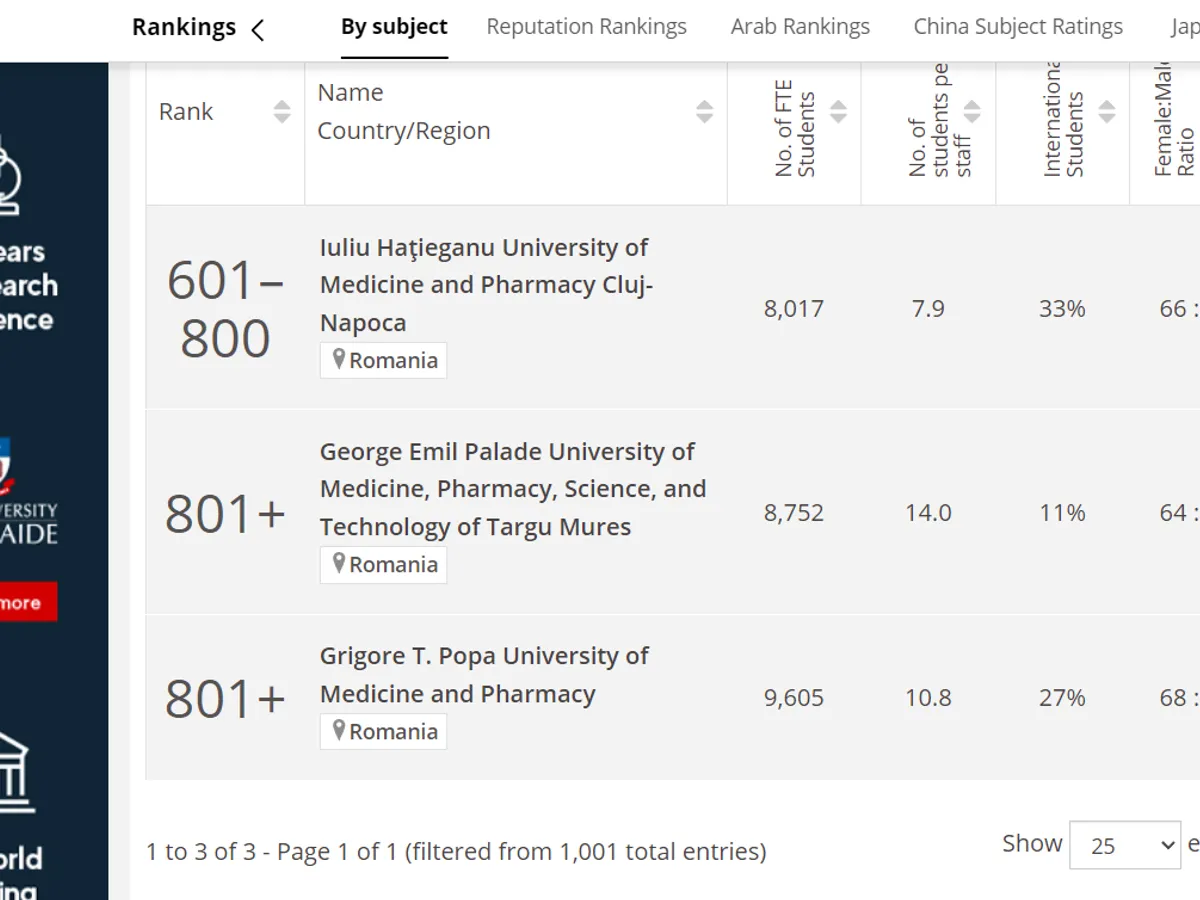1200x900 pixels.
Task: Open George Emil Palade University link
Action: pyautogui.click(x=512, y=489)
